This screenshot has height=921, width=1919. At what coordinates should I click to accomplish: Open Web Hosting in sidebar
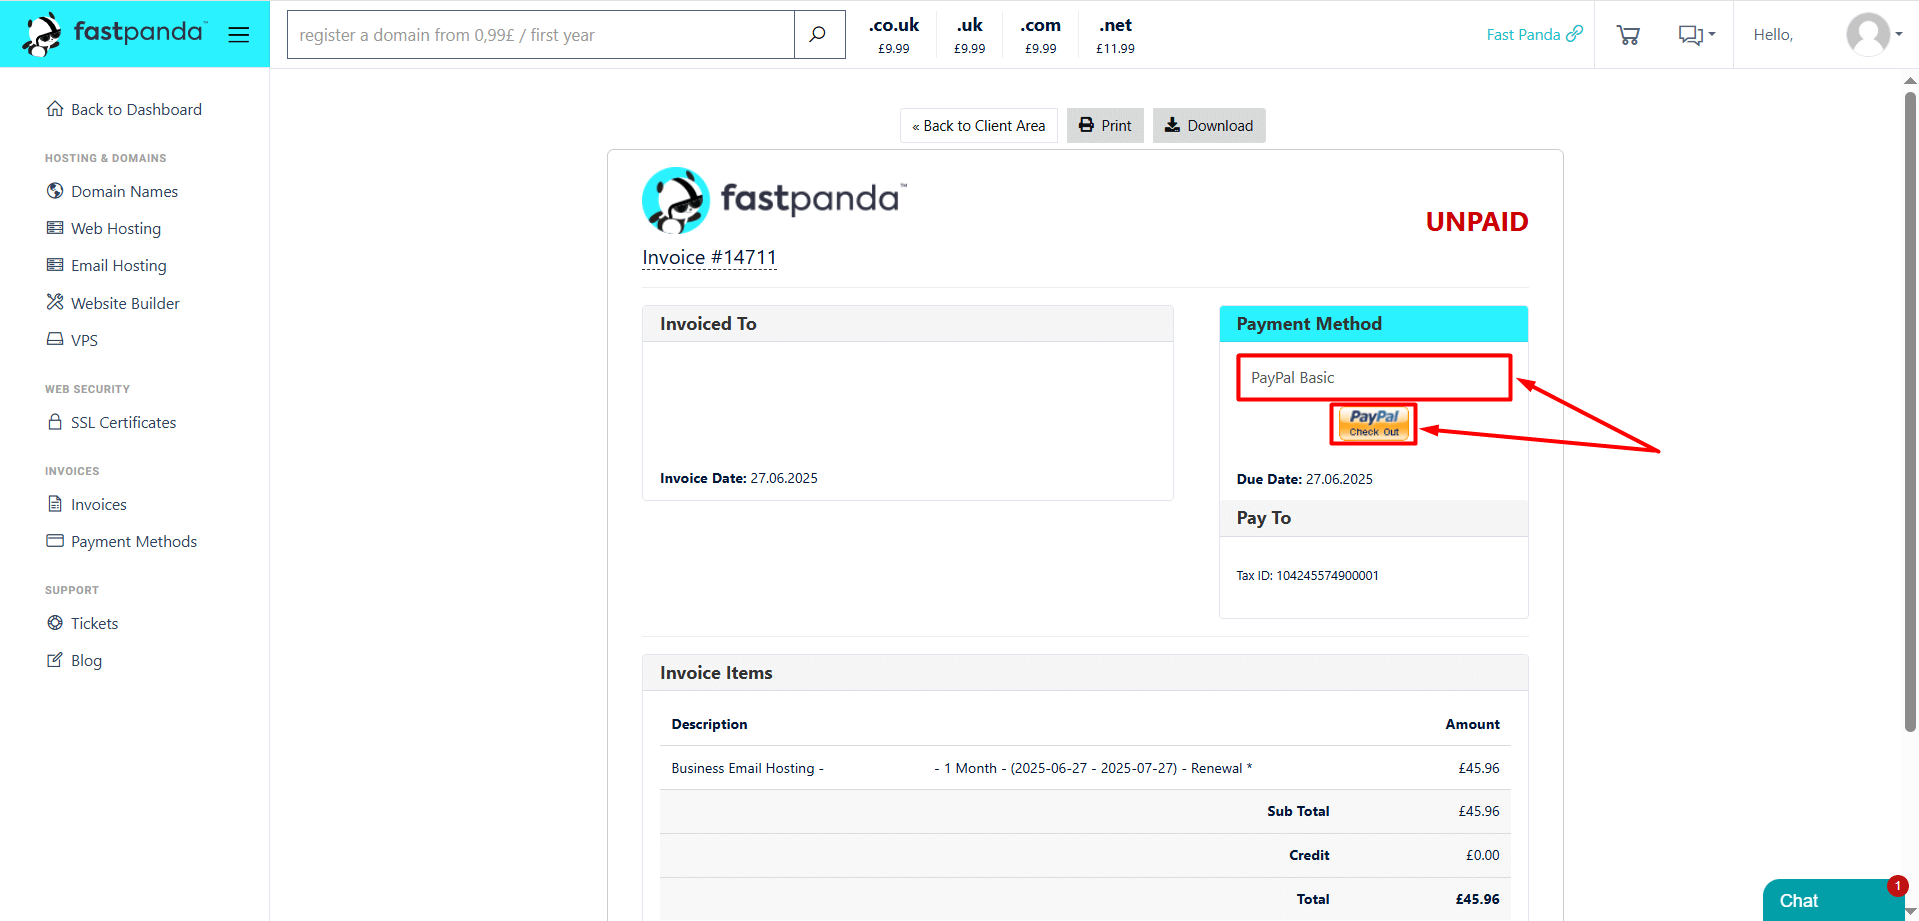point(103,228)
